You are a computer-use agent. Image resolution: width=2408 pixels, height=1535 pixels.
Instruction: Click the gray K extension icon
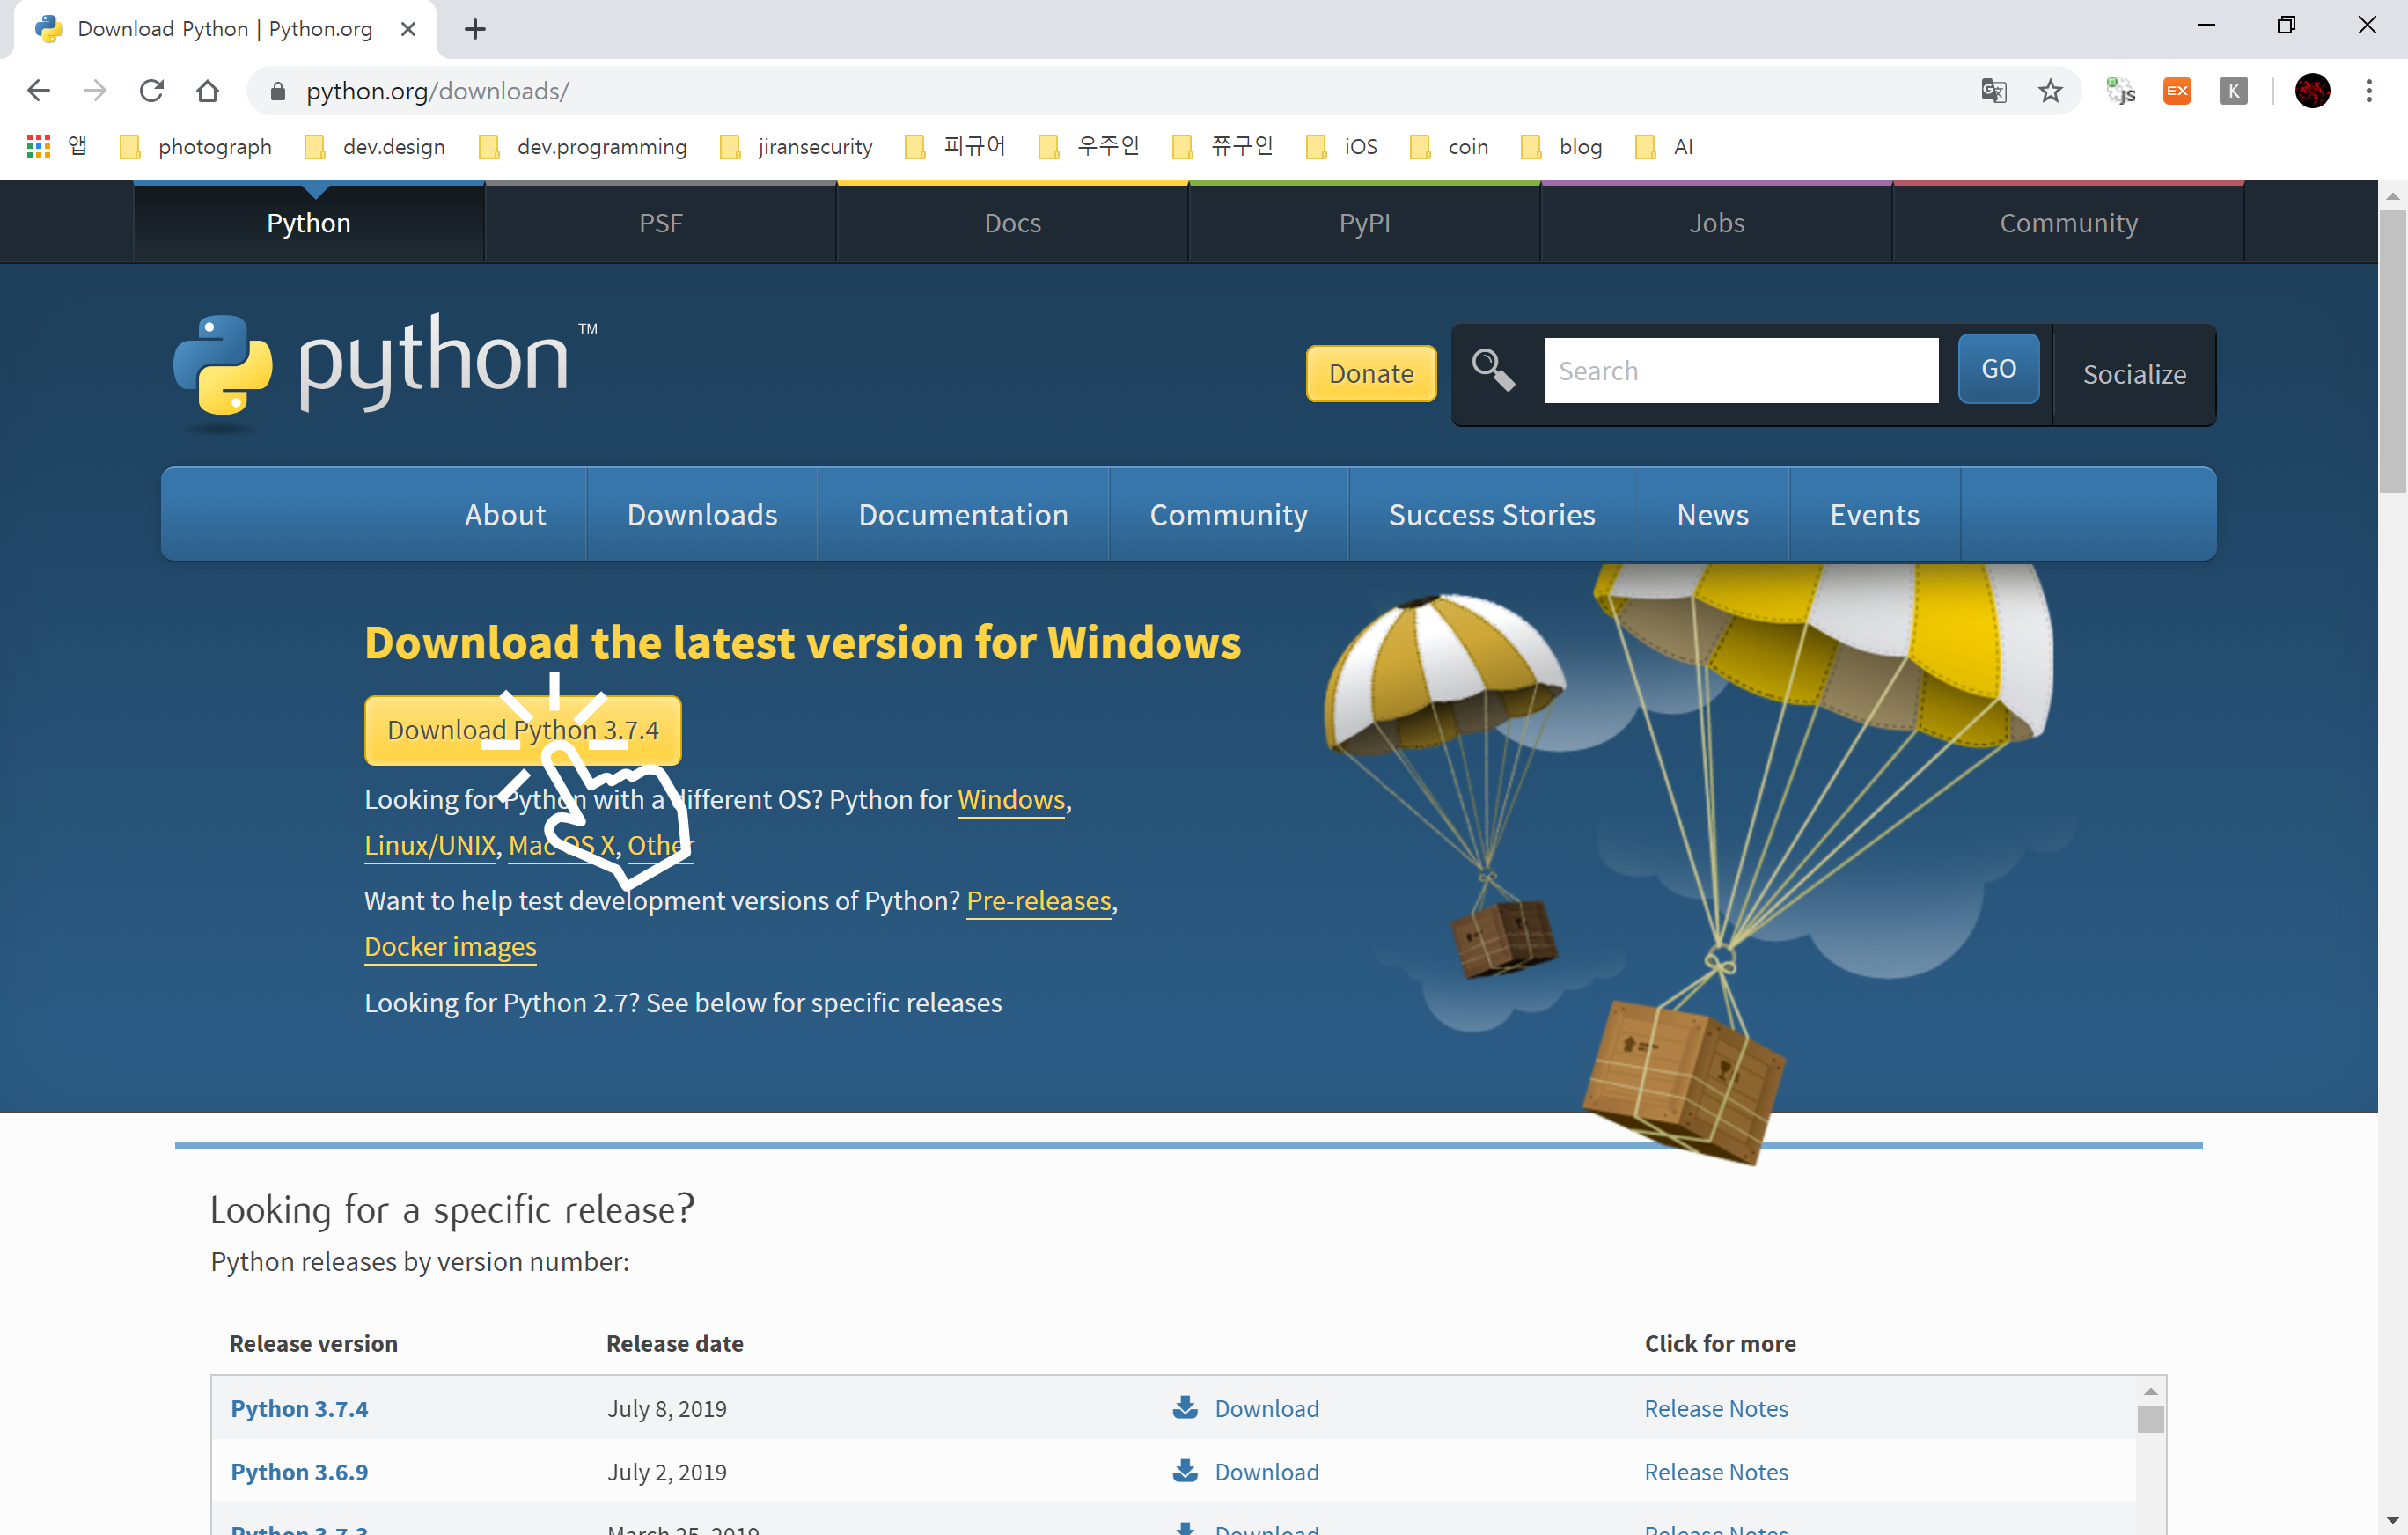[x=2232, y=91]
